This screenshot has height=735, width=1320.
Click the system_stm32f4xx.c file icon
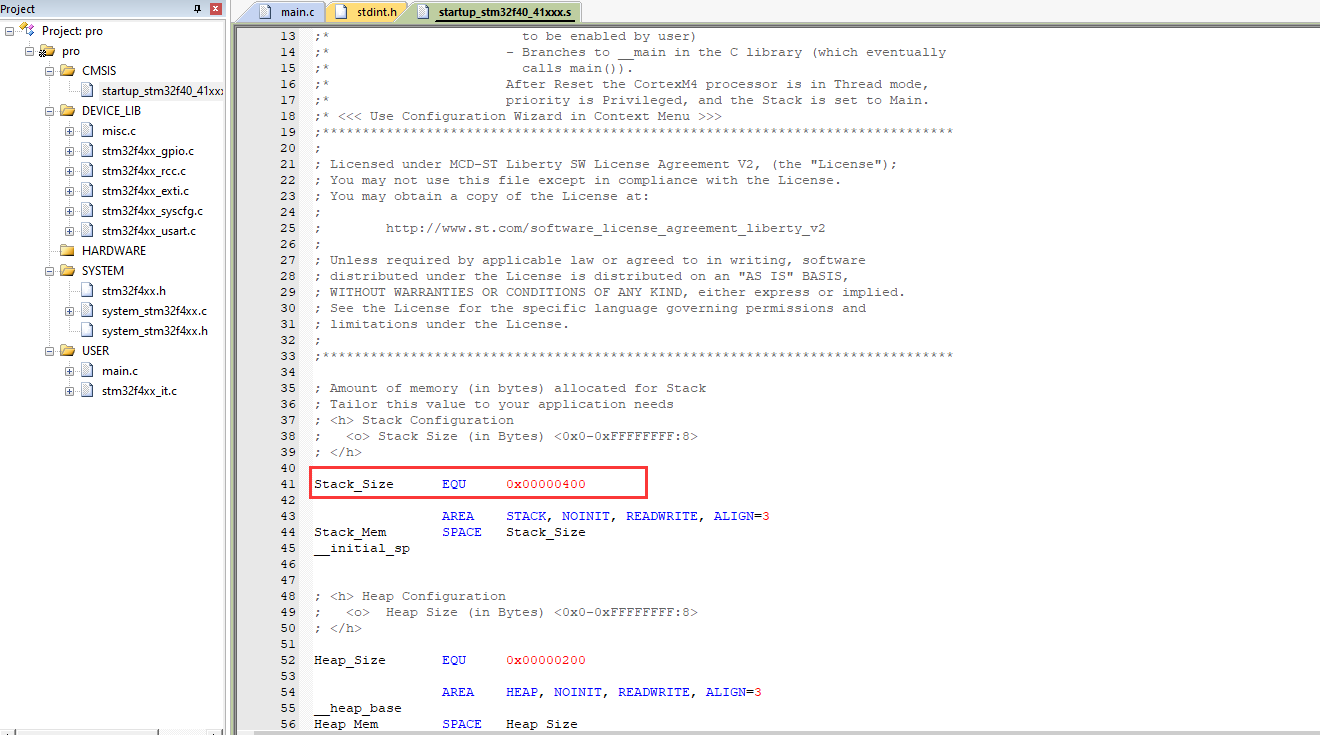point(87,311)
